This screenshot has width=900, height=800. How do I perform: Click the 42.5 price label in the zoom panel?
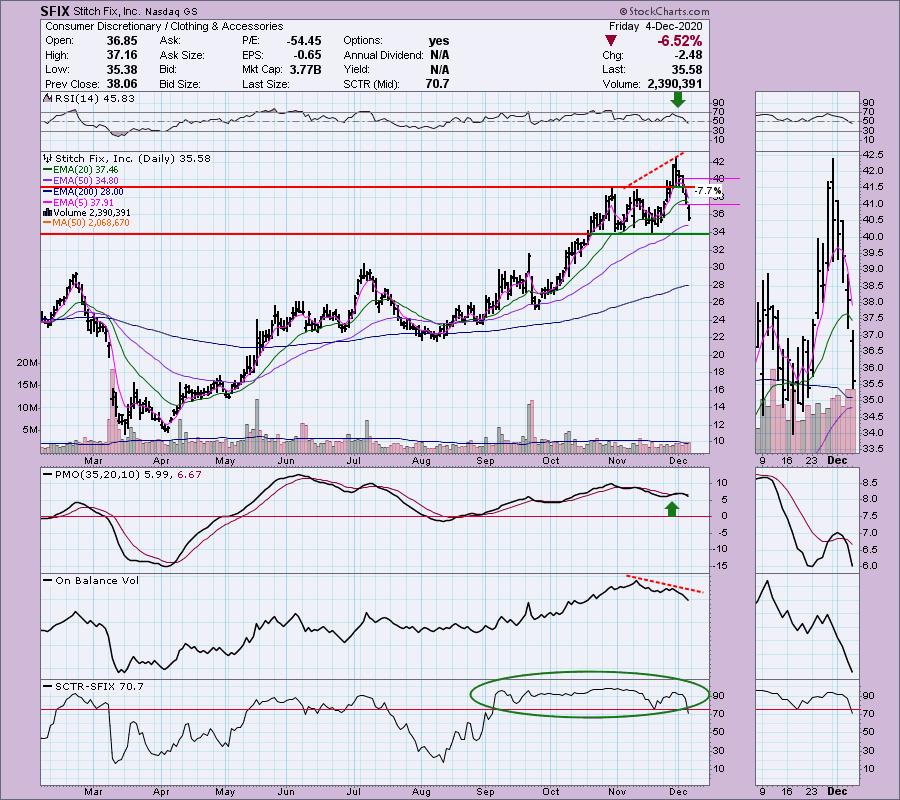pos(872,155)
